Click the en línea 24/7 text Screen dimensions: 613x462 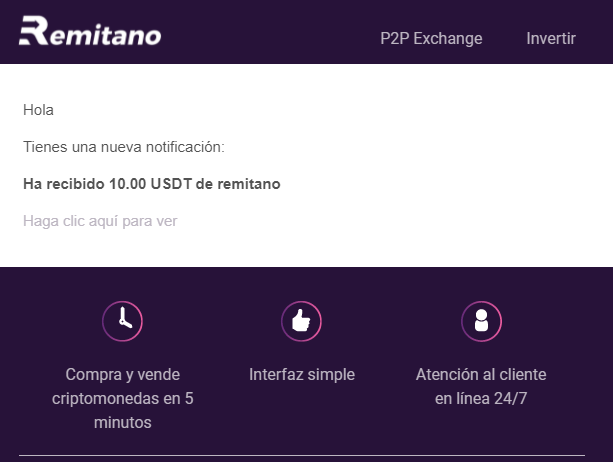(x=481, y=399)
